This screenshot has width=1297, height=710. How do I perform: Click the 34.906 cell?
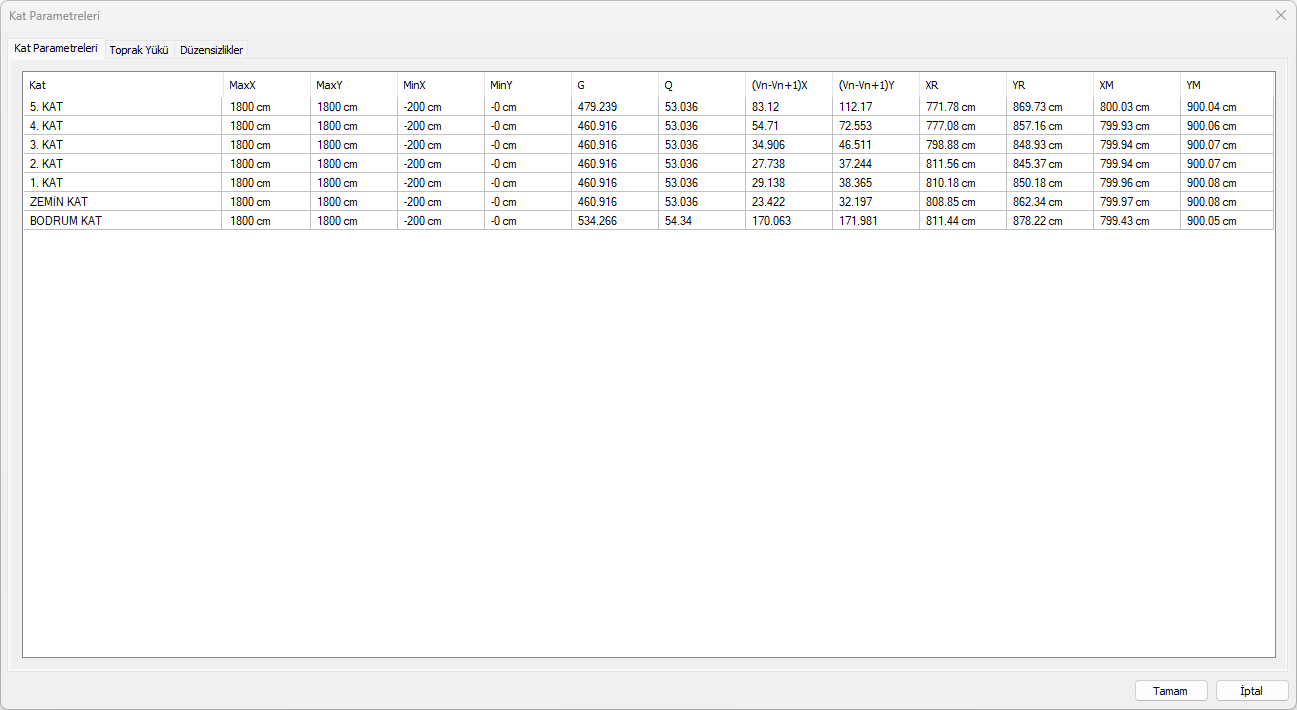(788, 145)
